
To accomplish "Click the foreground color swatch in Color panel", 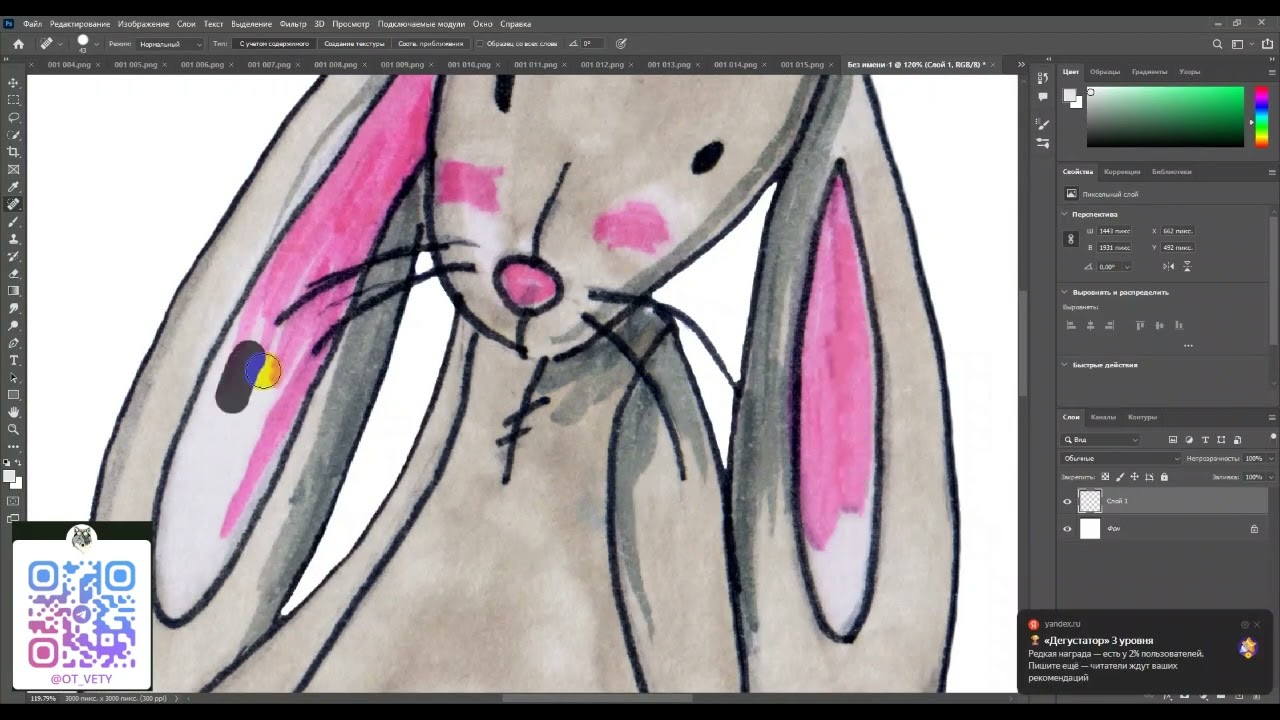I will (x=1069, y=95).
